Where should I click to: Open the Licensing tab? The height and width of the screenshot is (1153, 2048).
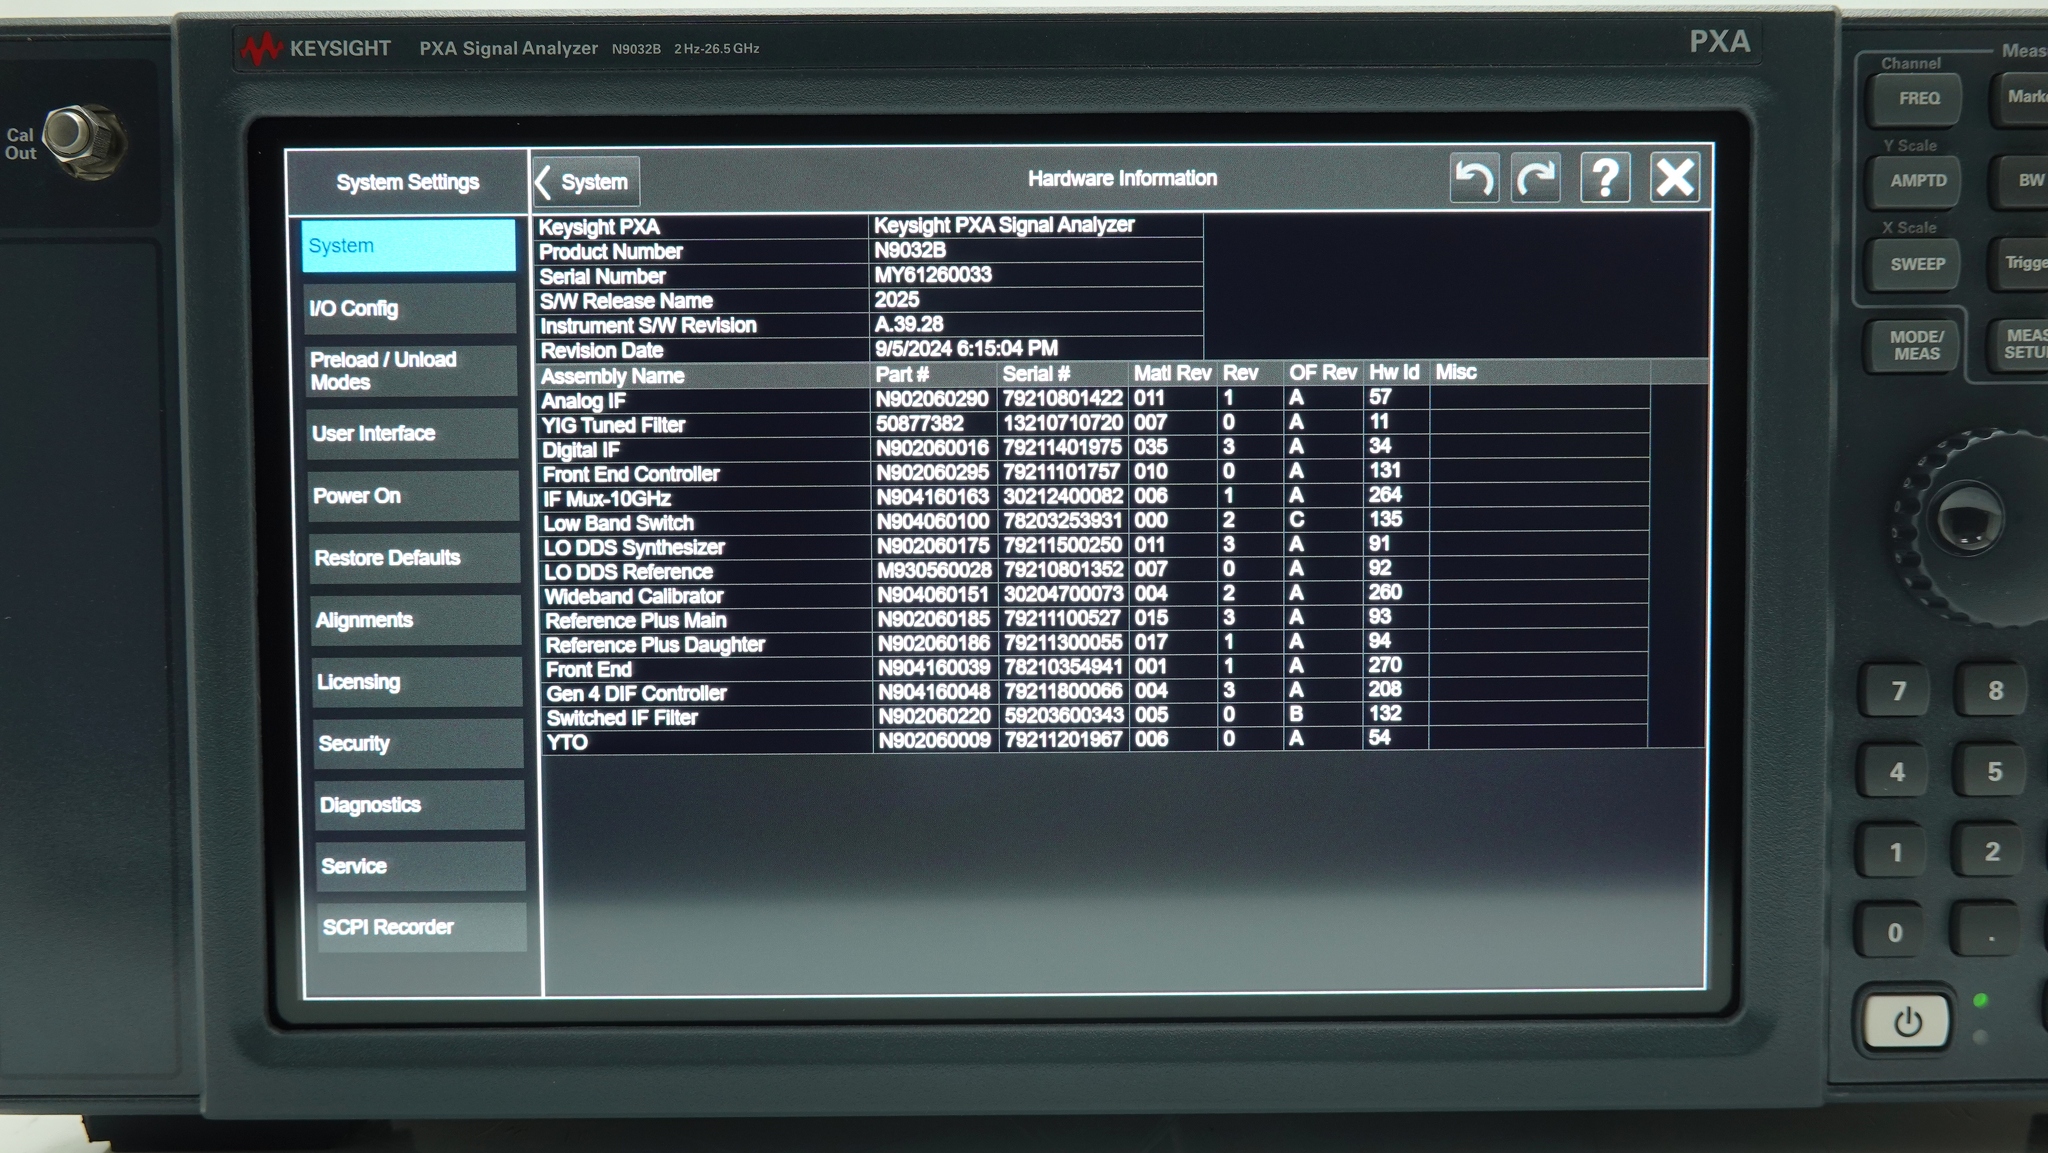coord(415,682)
